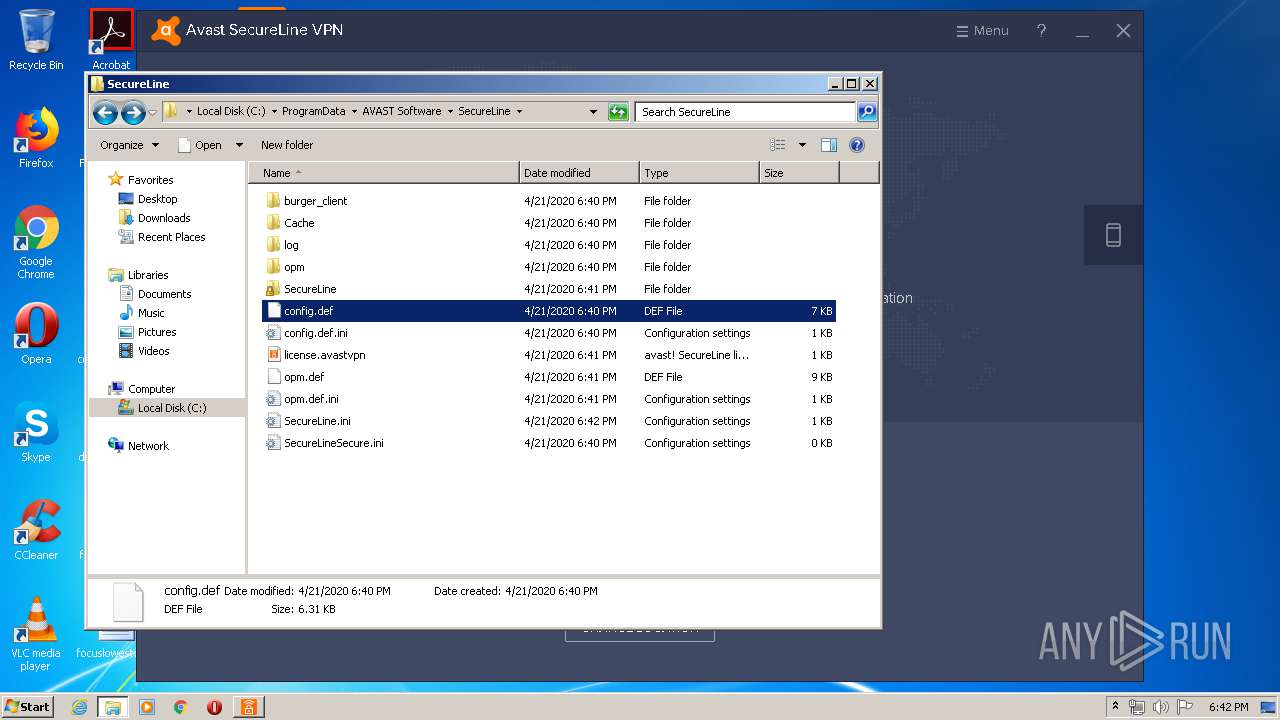This screenshot has width=1280, height=720.
Task: Expand dropdown arrow after SecureLine breadcrumb
Action: [519, 111]
